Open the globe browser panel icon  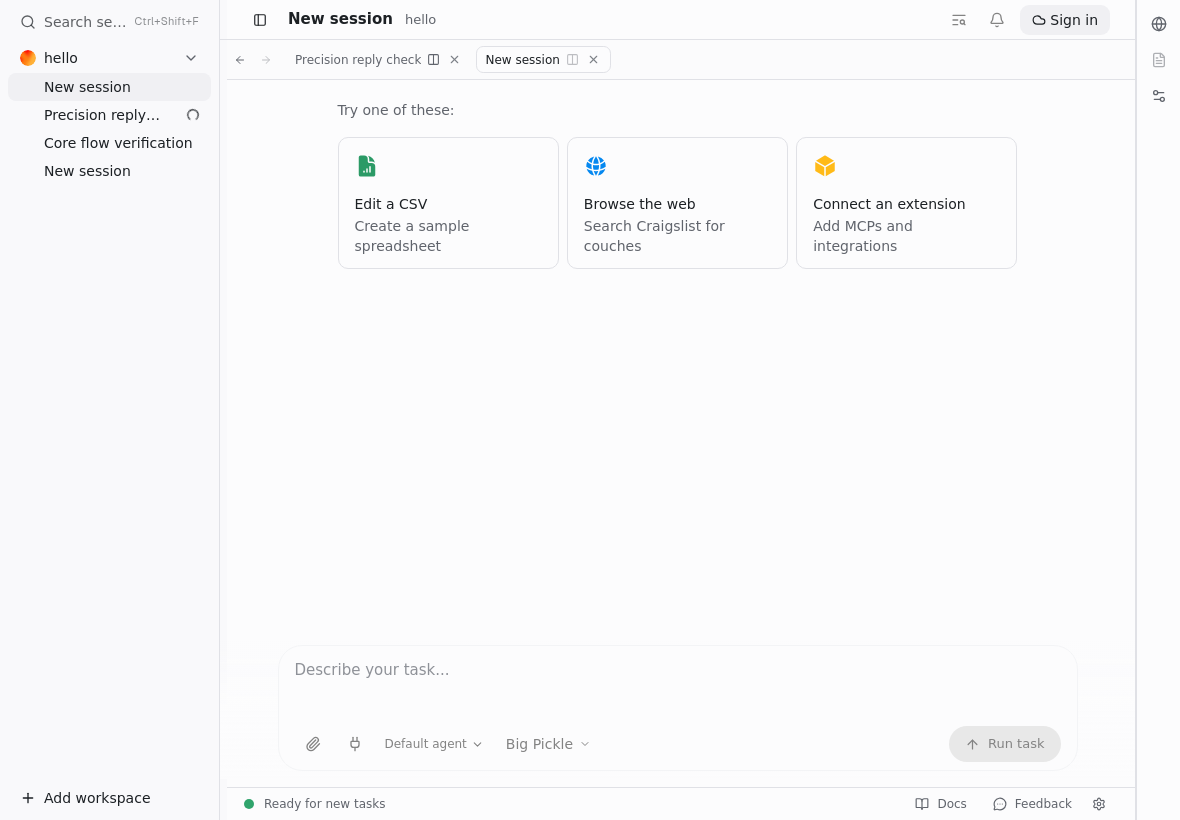[1159, 24]
